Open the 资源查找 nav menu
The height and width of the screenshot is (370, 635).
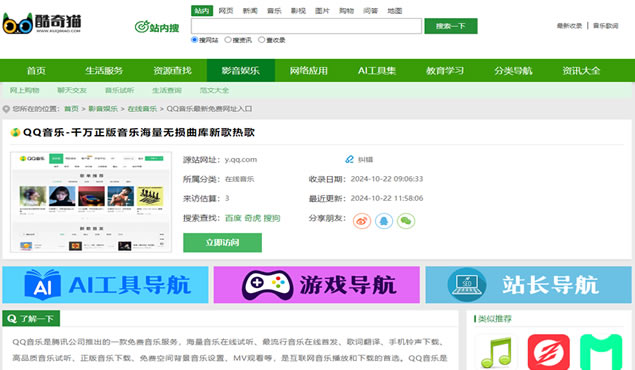coord(173,70)
